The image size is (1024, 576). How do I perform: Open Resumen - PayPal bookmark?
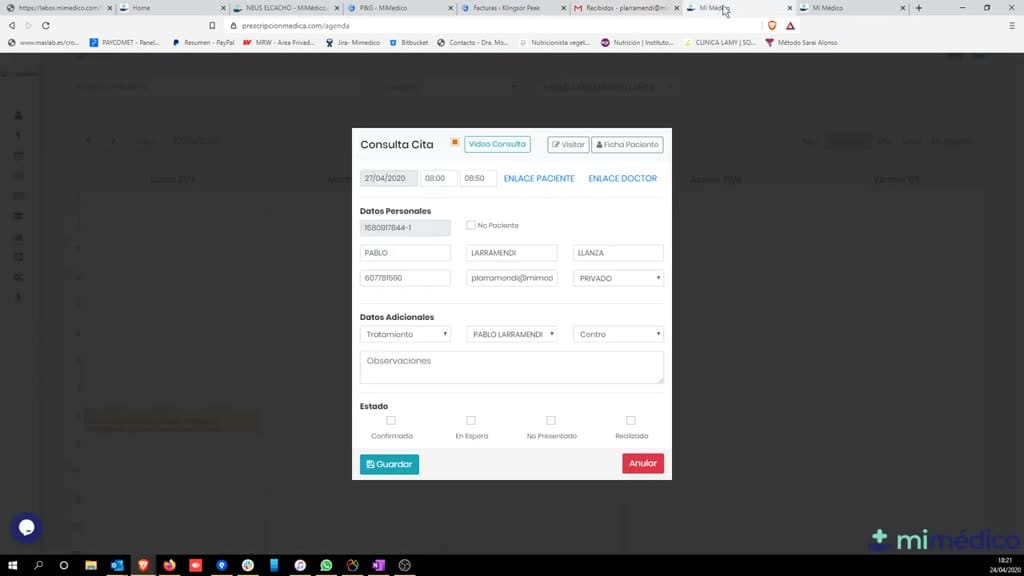tap(202, 42)
